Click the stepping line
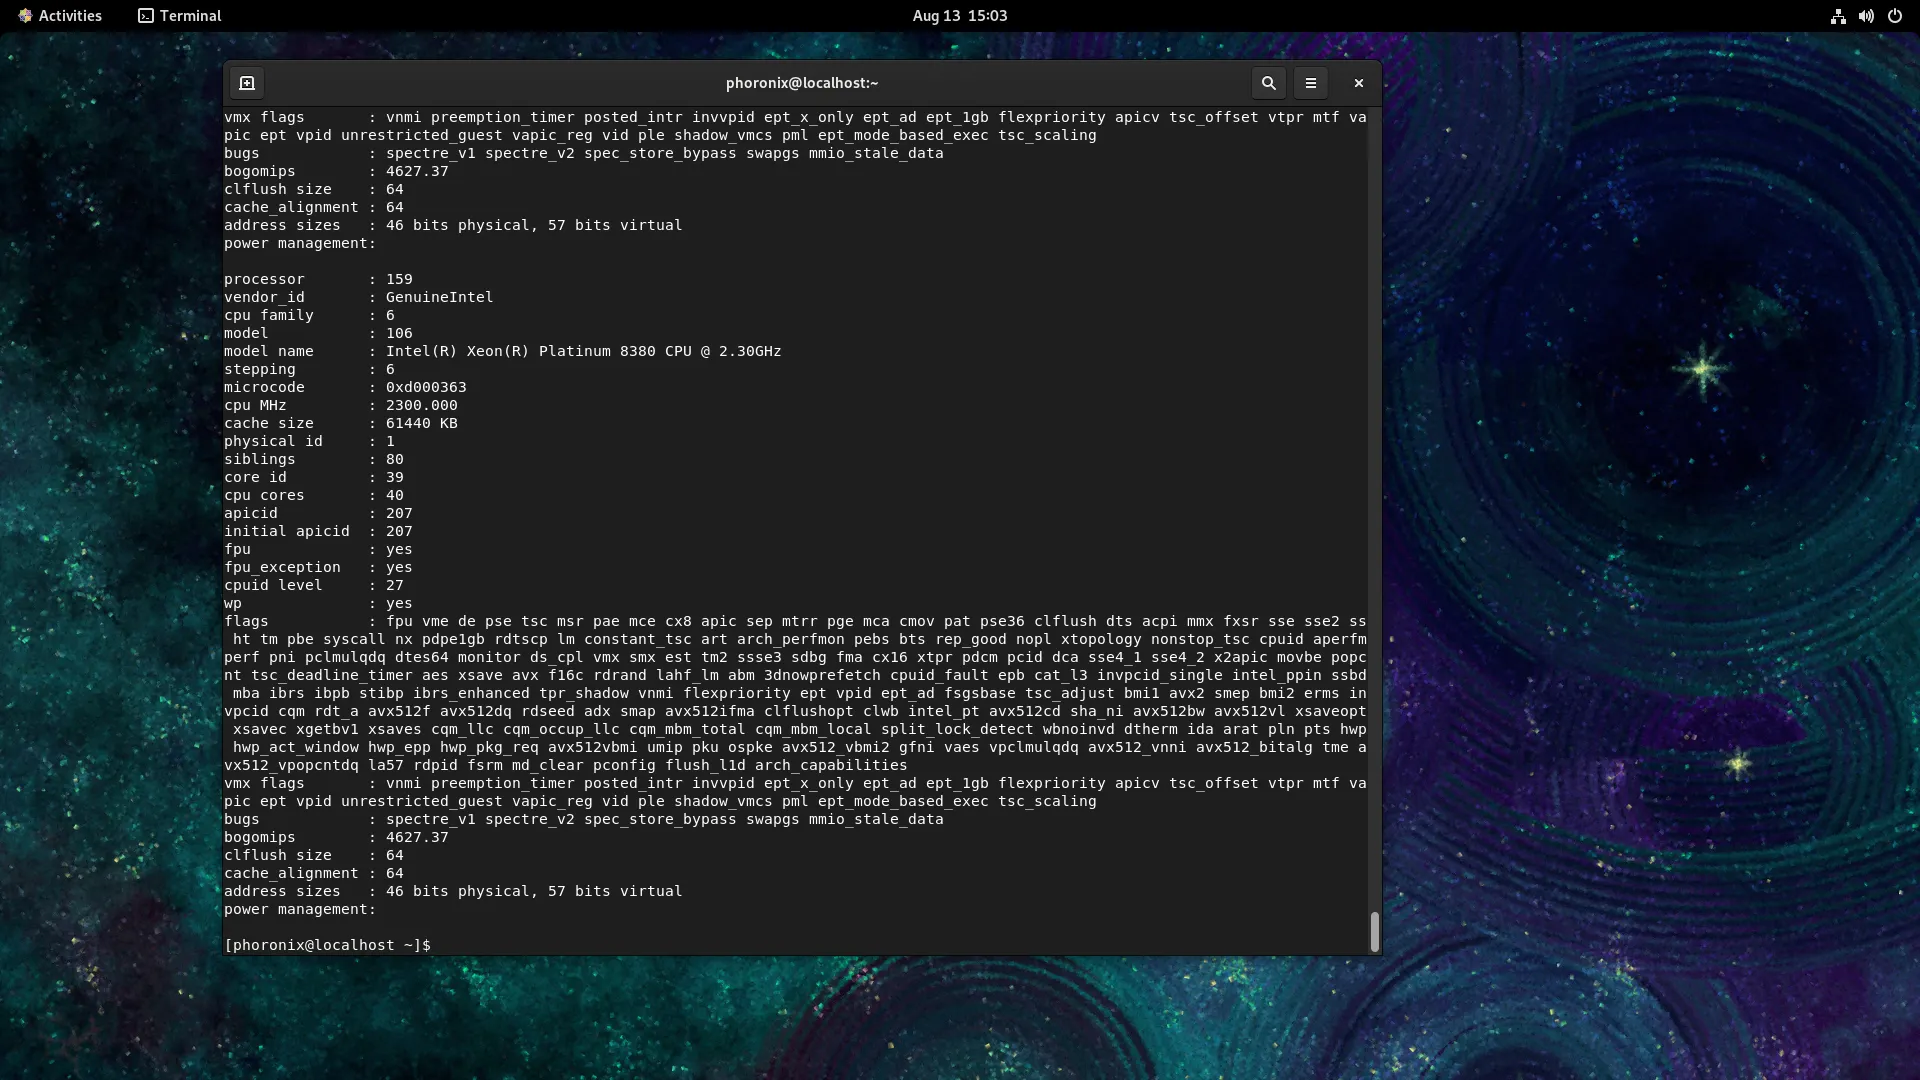 pos(309,369)
